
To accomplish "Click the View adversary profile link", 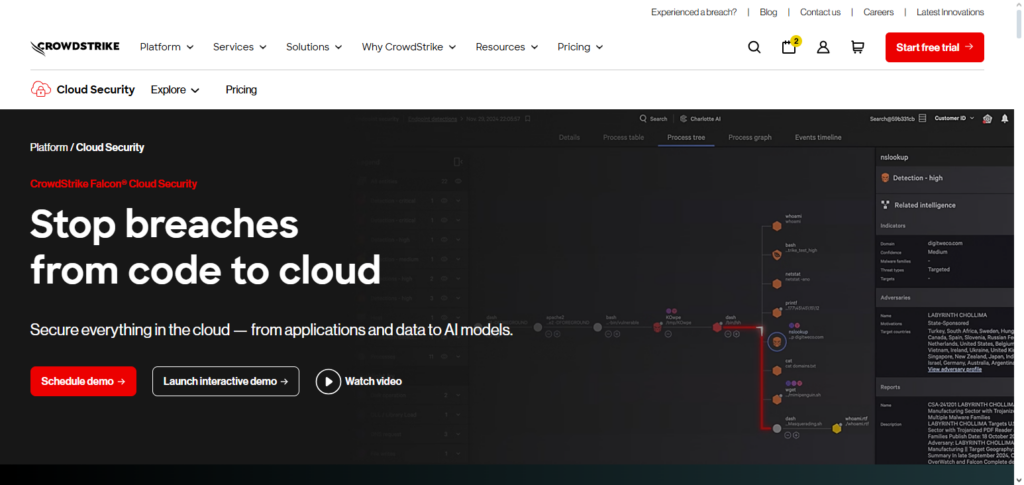I will coord(955,369).
